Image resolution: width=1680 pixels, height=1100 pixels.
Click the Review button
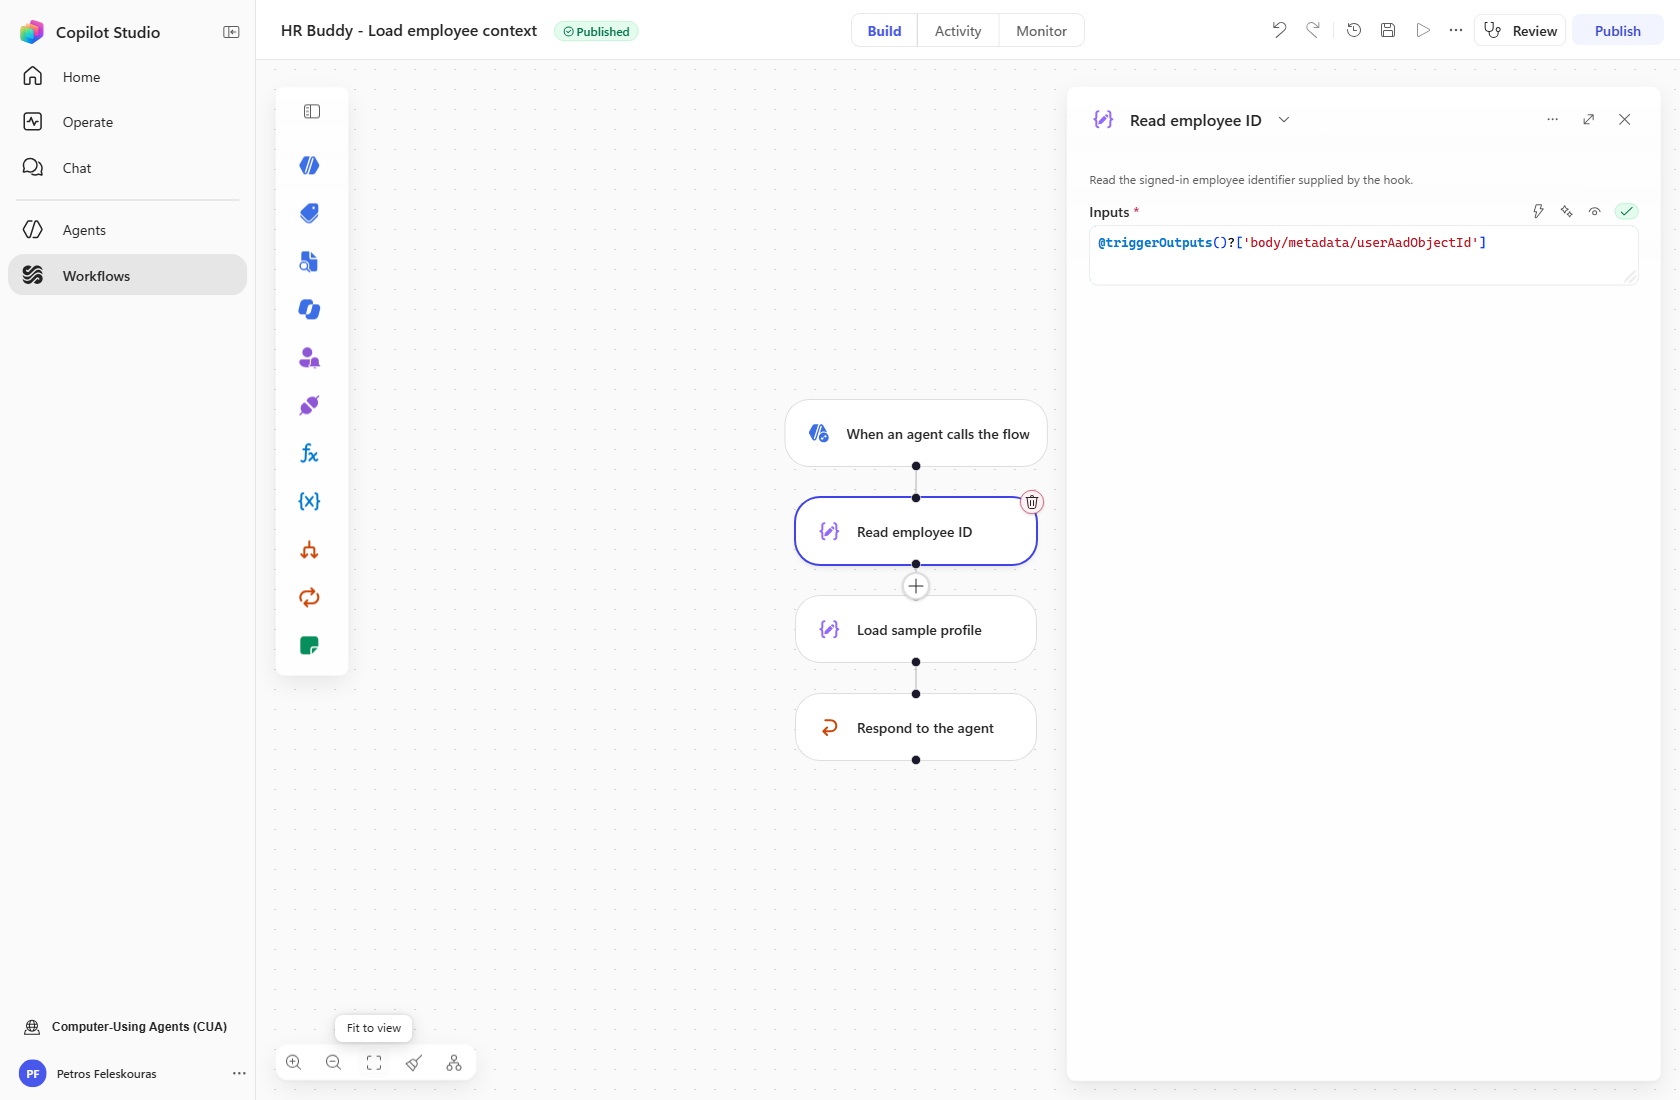click(x=1520, y=30)
